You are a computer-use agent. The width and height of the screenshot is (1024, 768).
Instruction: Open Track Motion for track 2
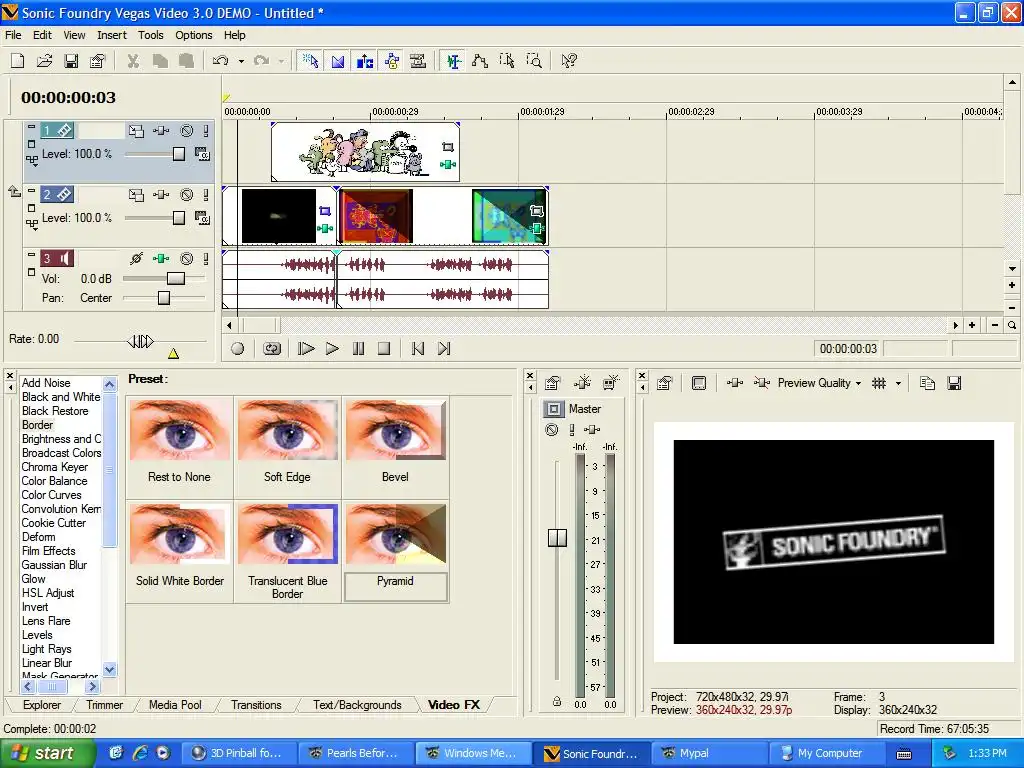point(136,195)
